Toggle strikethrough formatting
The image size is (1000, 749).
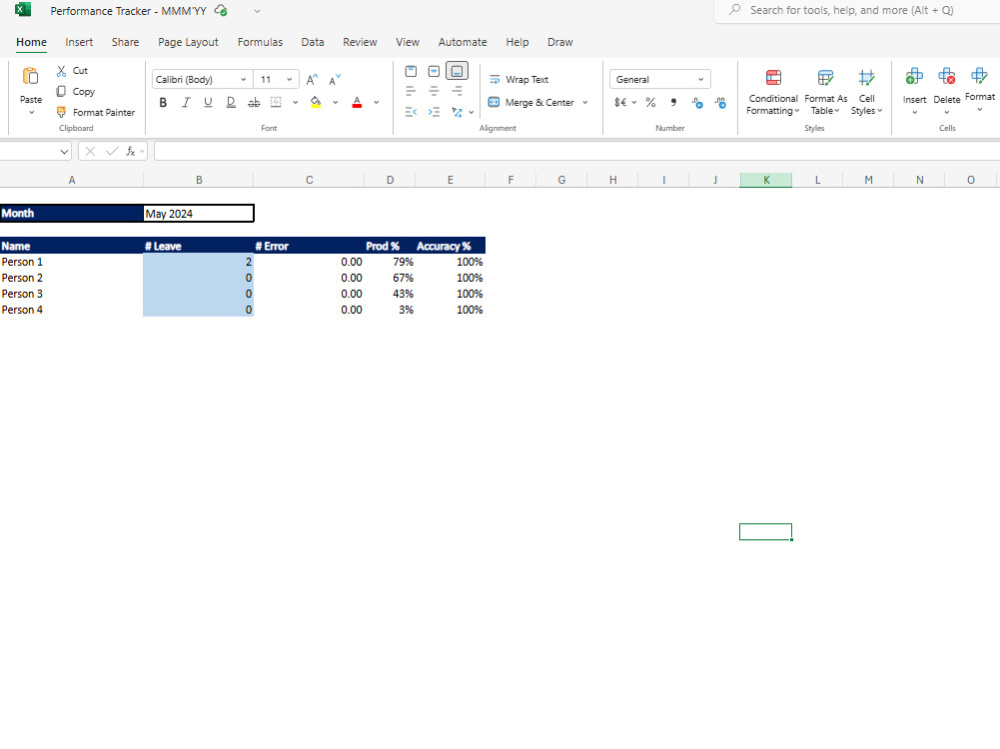click(254, 102)
